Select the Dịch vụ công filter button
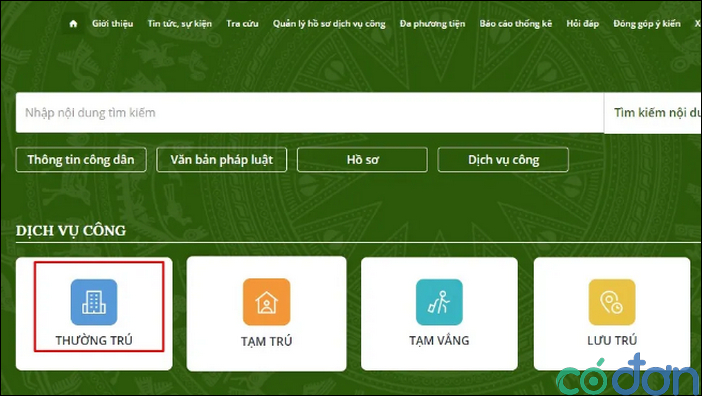 pos(503,160)
